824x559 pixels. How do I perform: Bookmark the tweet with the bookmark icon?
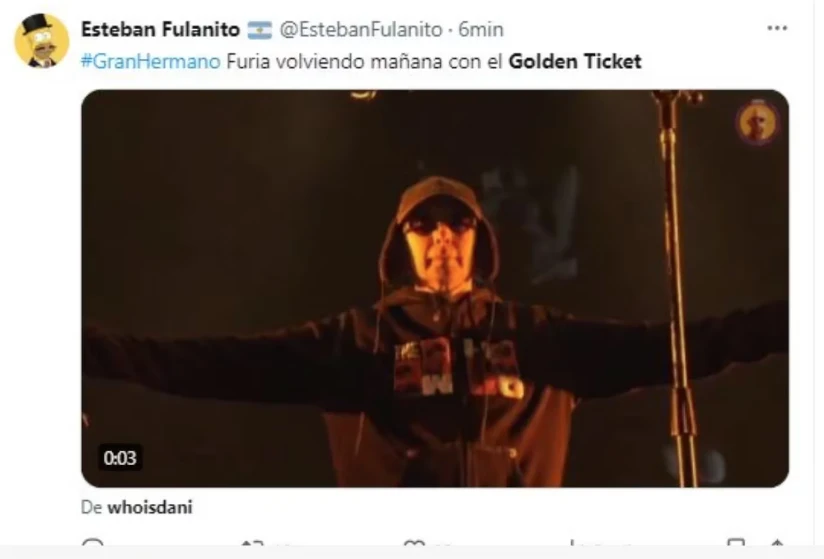point(735,542)
